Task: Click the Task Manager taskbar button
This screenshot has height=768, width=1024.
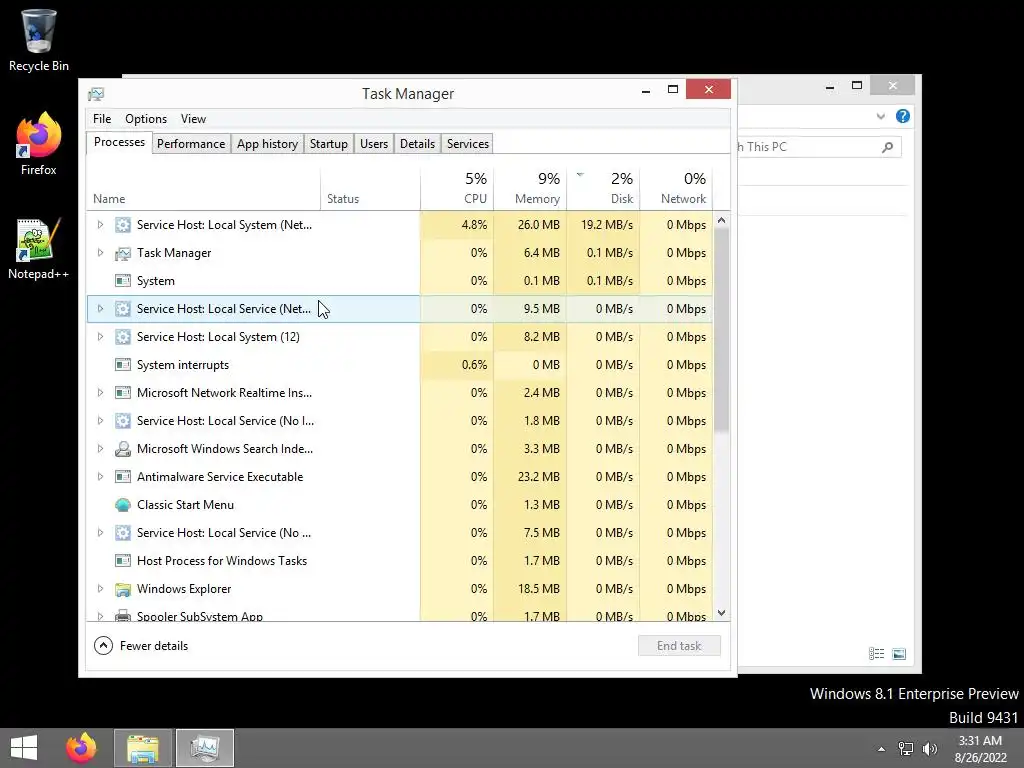Action: pyautogui.click(x=205, y=748)
